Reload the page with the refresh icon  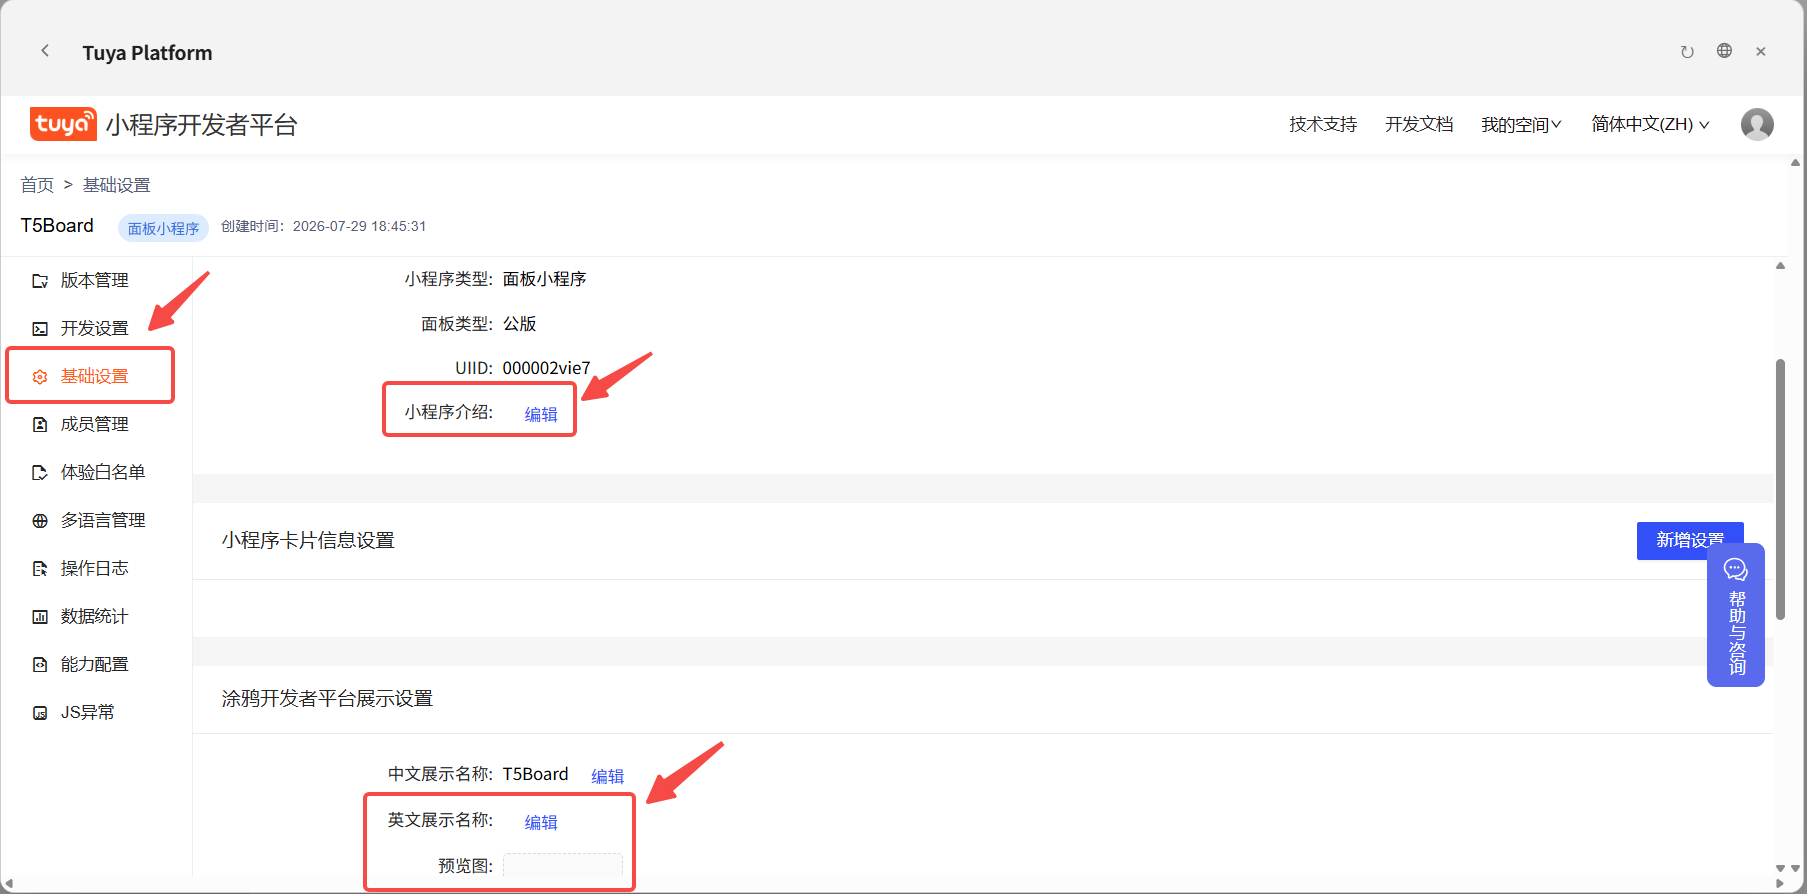(1687, 52)
